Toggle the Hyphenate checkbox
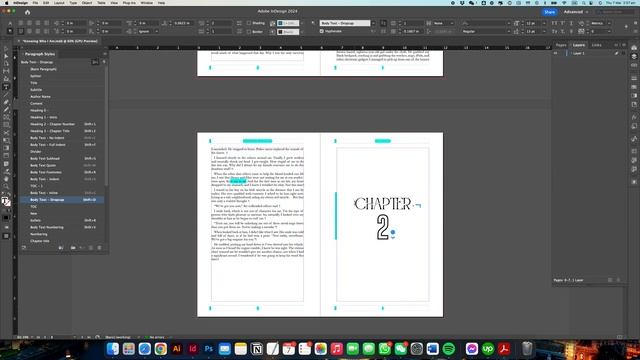640x360 pixels. (x=322, y=31)
